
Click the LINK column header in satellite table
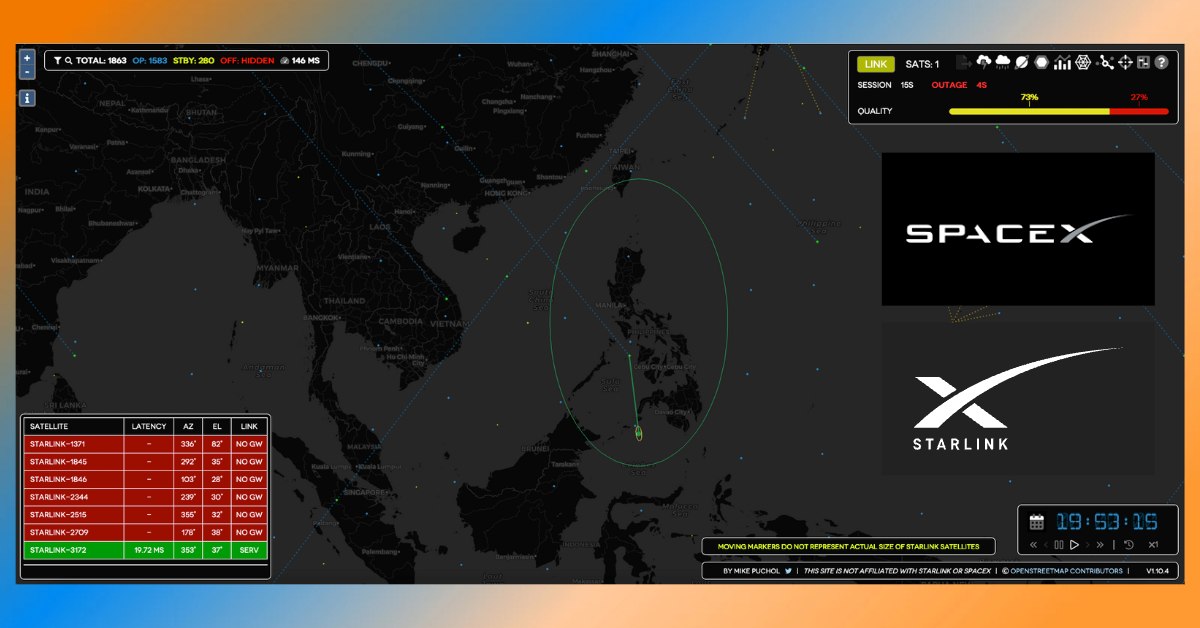[x=248, y=426]
